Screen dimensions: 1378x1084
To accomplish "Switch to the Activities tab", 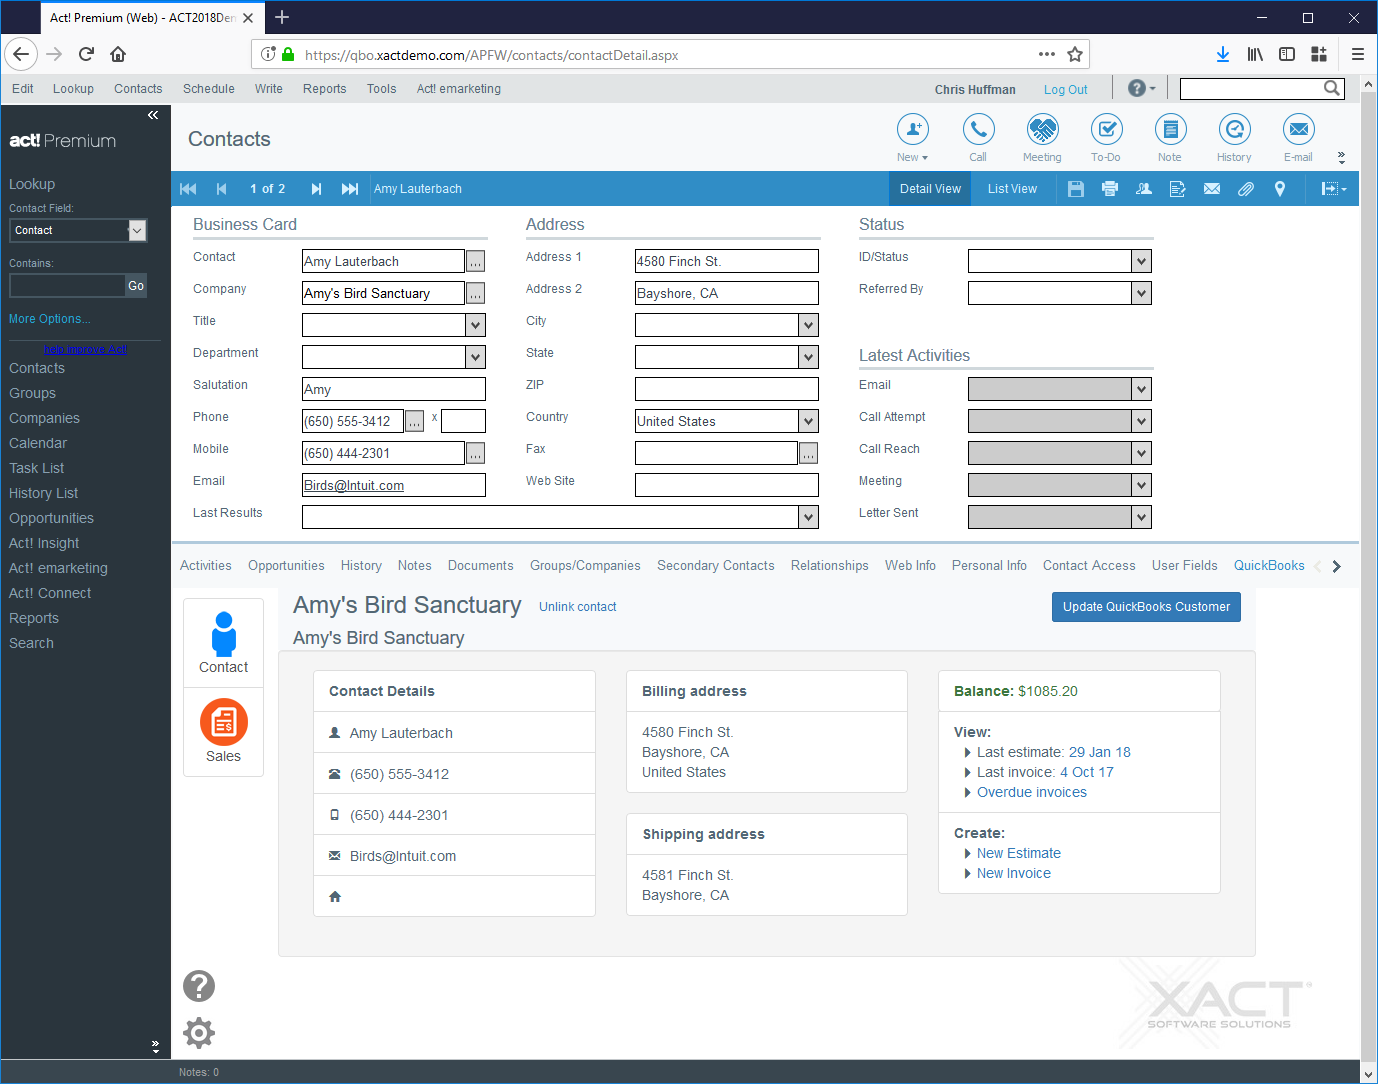I will click(206, 566).
